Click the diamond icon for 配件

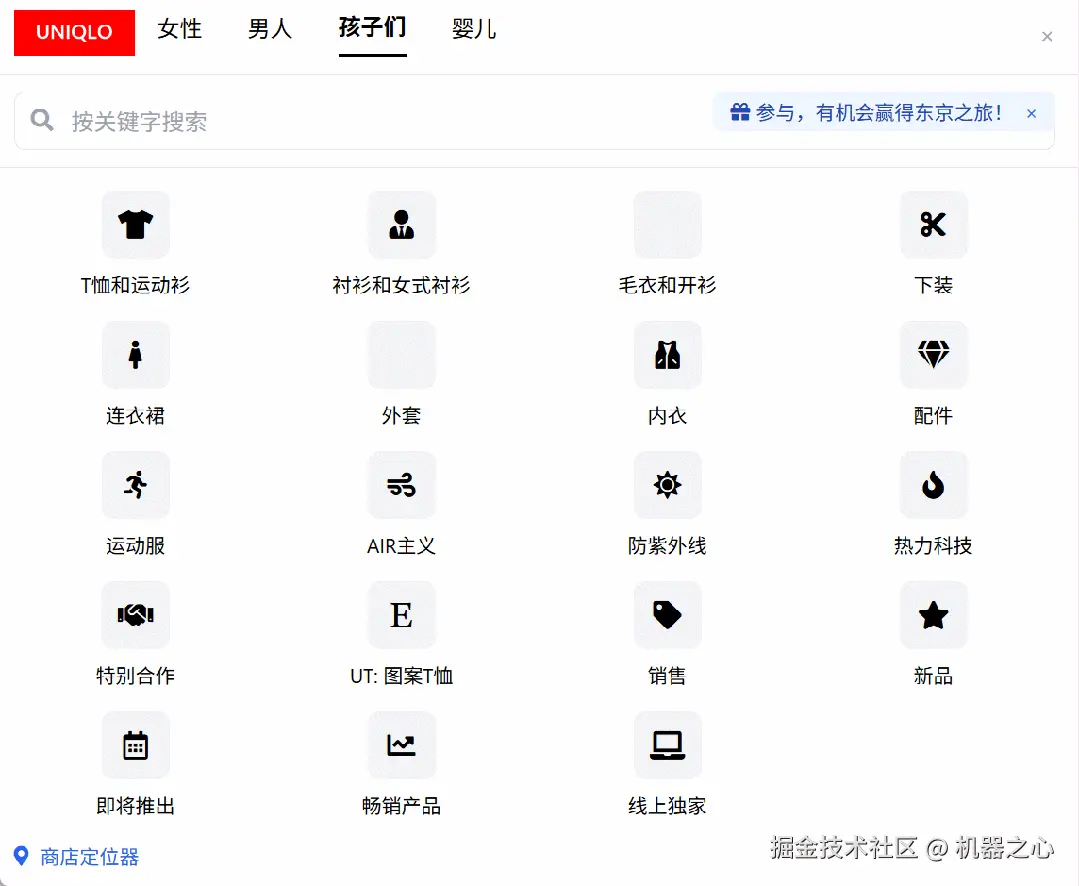[x=933, y=355]
